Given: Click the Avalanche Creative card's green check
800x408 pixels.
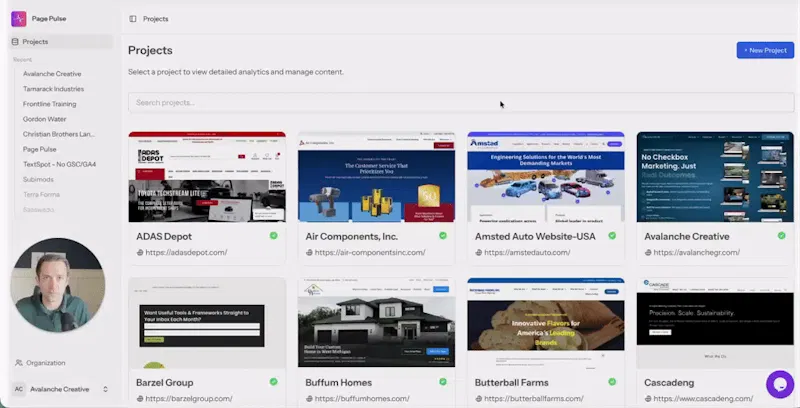Looking at the screenshot, I should [782, 236].
